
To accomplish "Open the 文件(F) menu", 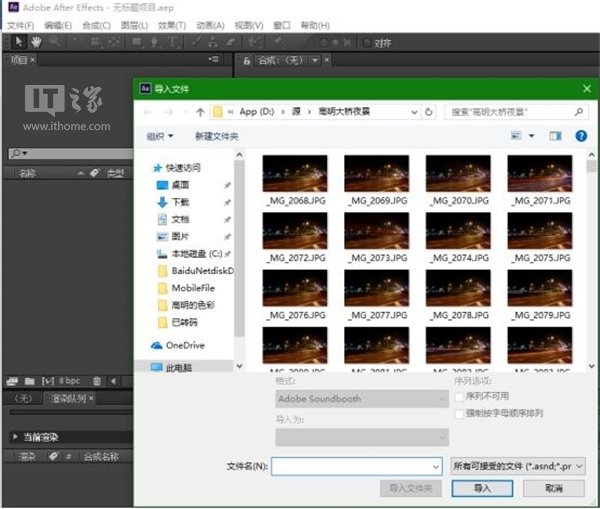I will 21,26.
